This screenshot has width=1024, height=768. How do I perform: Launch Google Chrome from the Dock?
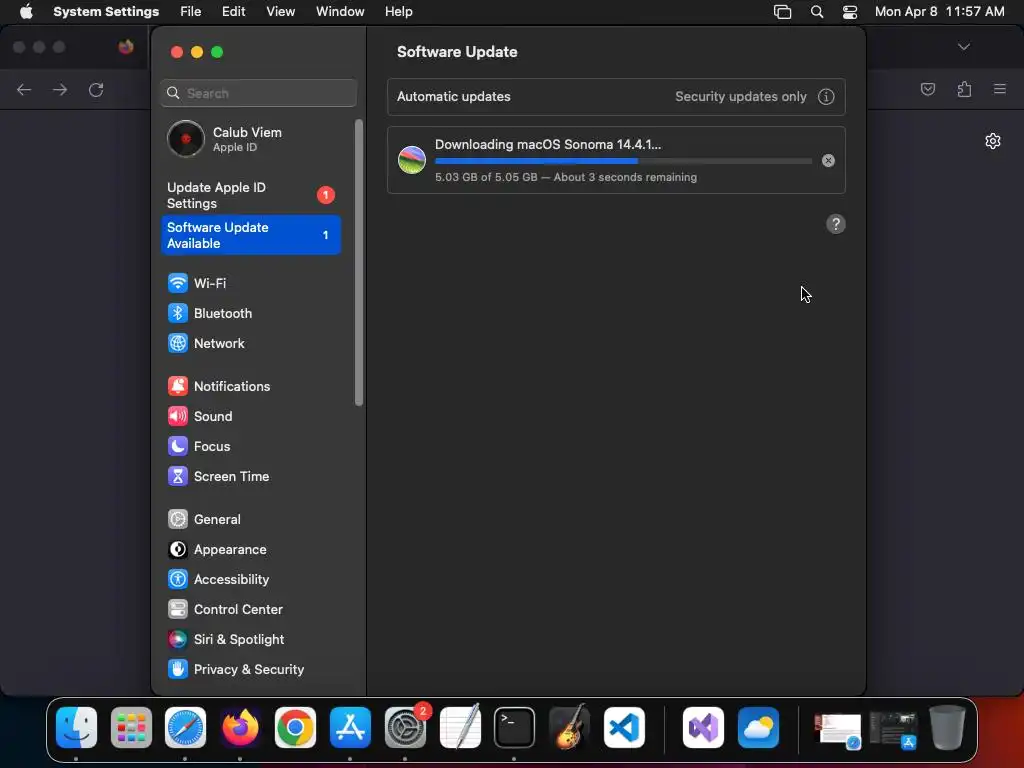pos(295,728)
